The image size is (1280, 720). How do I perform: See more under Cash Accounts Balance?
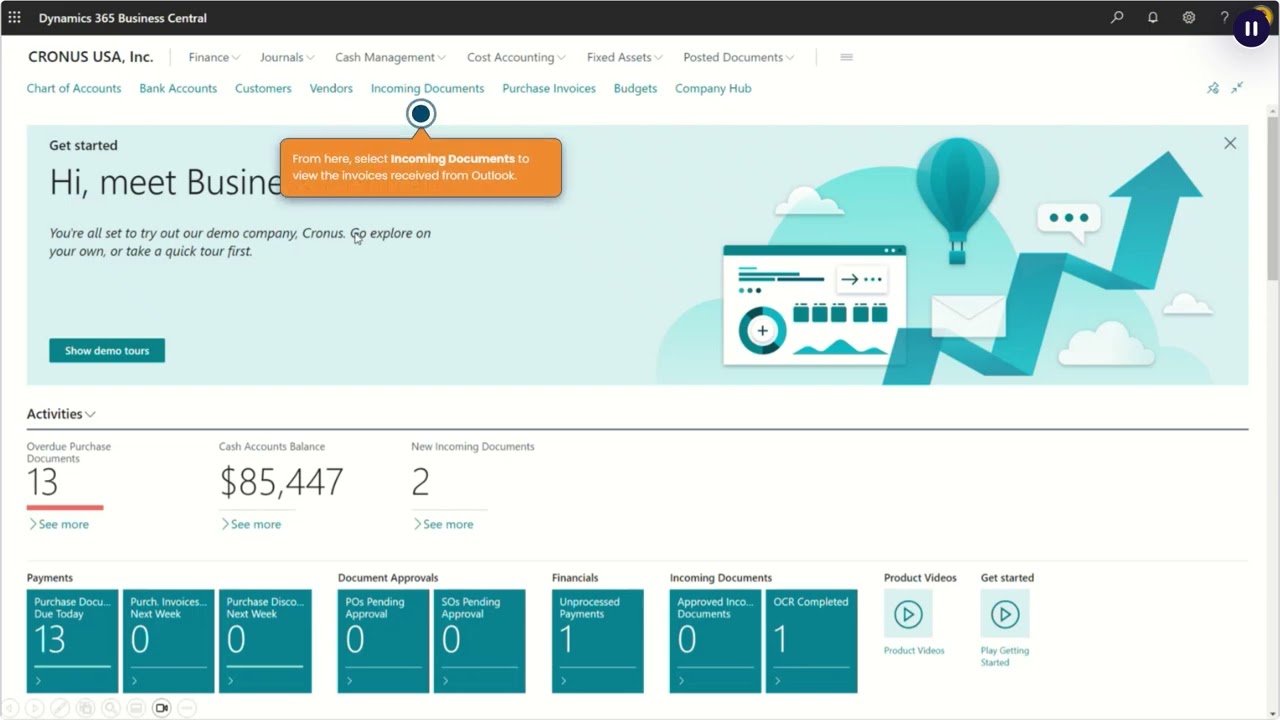(x=250, y=524)
